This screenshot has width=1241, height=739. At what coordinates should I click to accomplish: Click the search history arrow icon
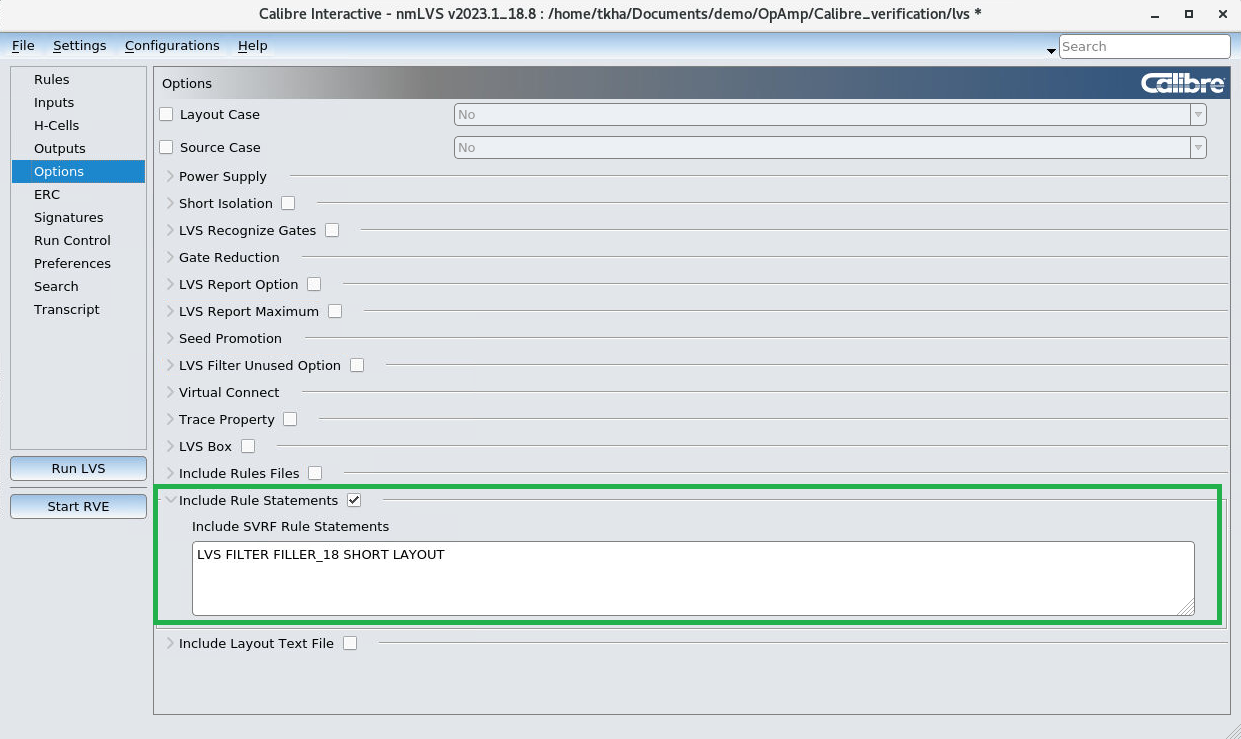click(1051, 50)
